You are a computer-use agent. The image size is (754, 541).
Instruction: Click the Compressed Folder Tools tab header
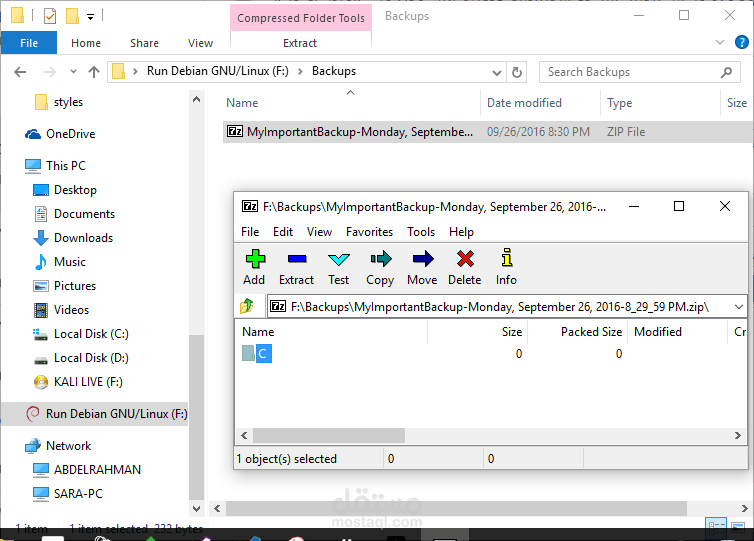301,18
